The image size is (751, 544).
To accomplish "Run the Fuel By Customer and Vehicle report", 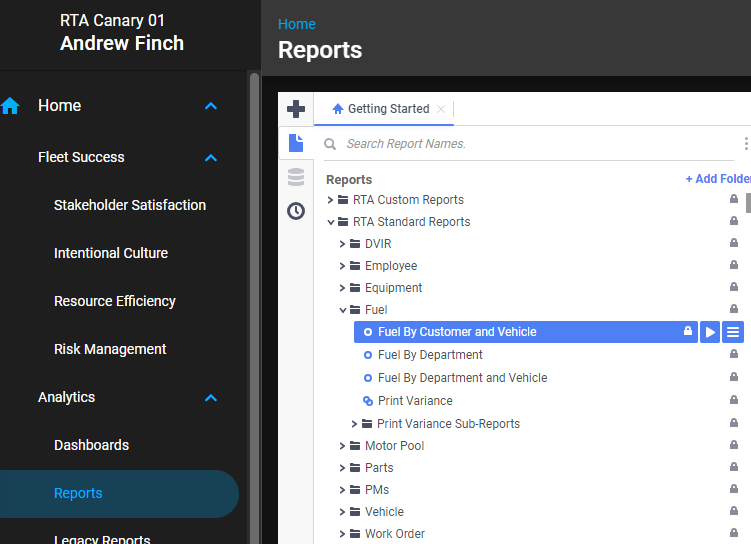I will point(710,332).
